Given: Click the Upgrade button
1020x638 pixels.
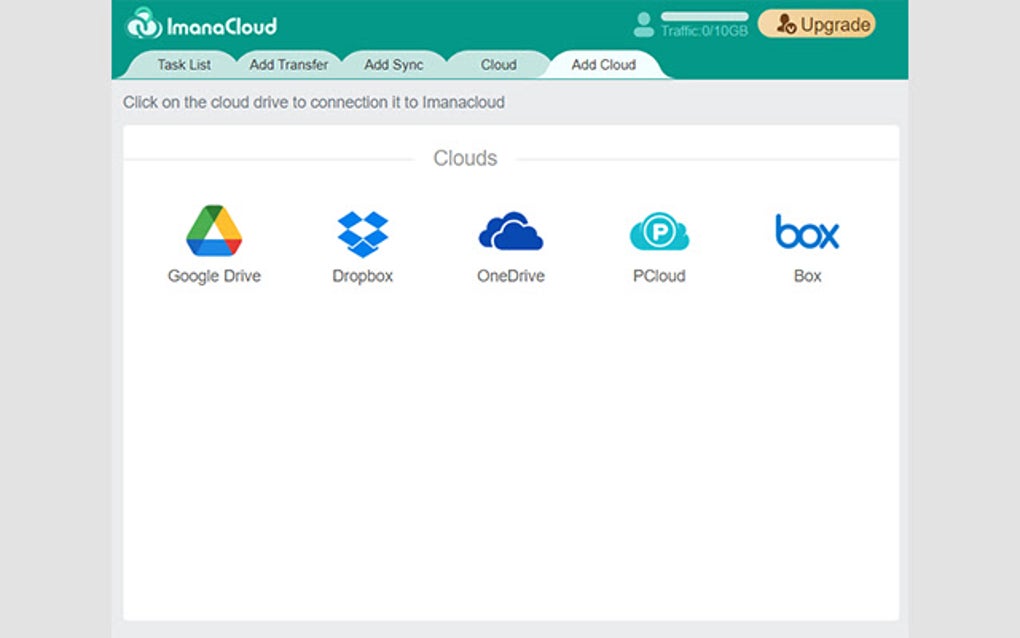Looking at the screenshot, I should [x=816, y=22].
